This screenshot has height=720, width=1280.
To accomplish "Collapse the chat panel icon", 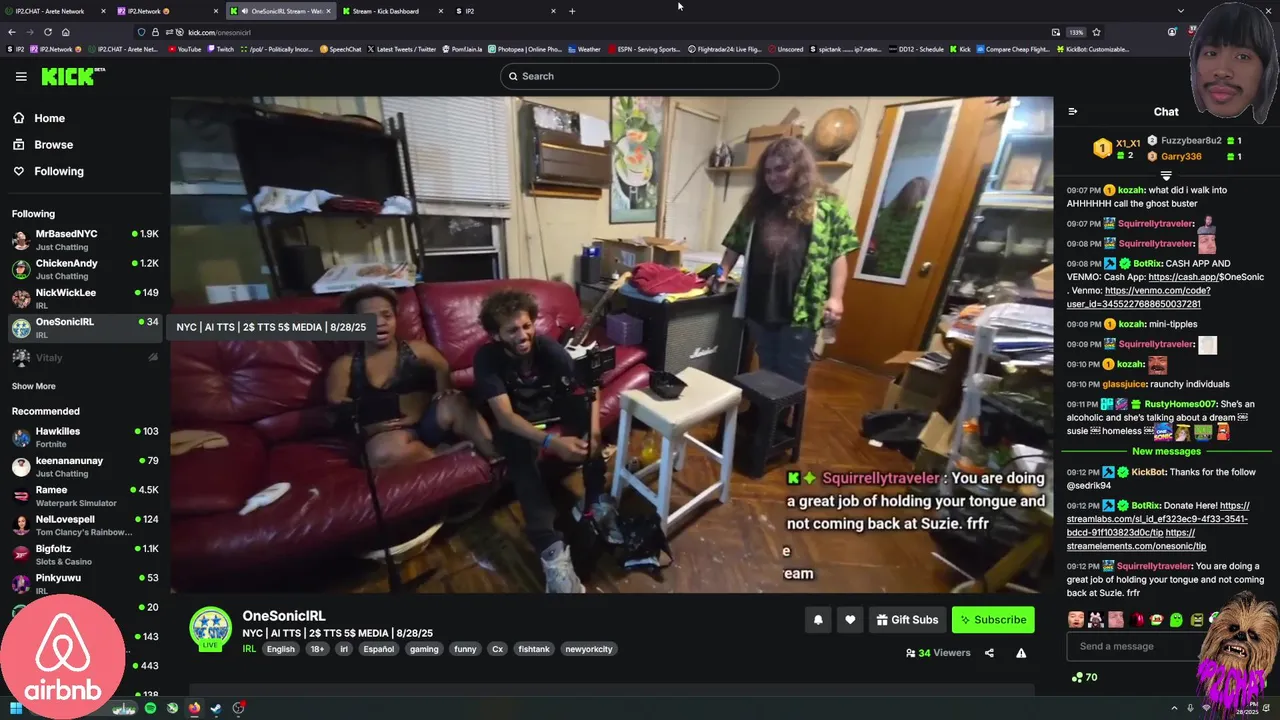I will pyautogui.click(x=1072, y=112).
